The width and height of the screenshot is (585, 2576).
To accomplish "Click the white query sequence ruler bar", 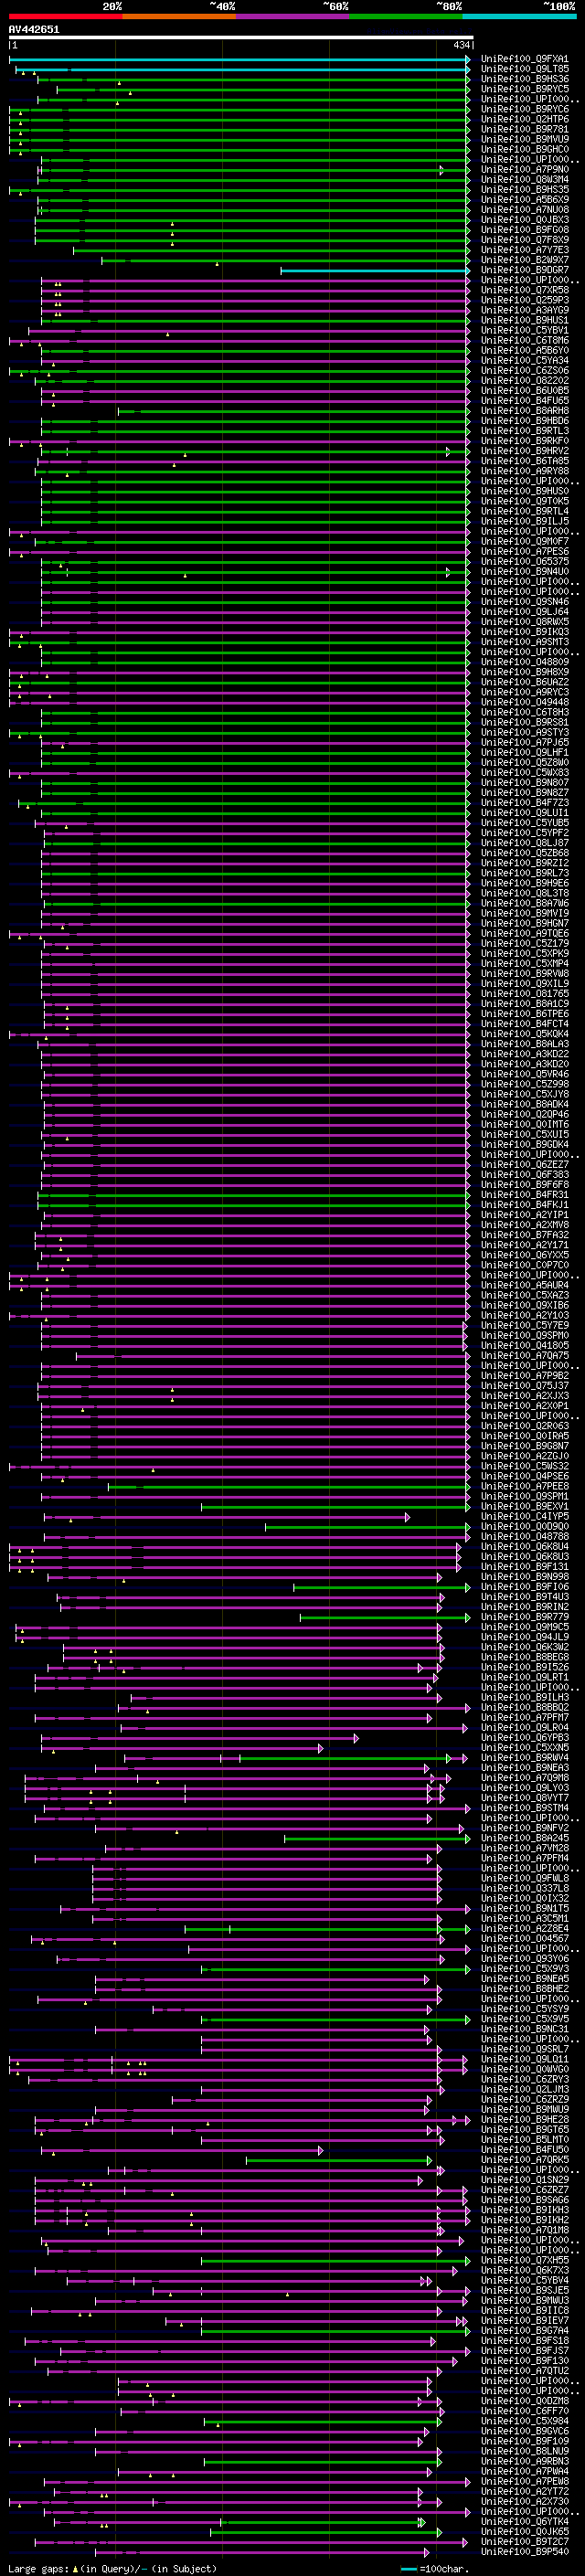I will [x=241, y=38].
